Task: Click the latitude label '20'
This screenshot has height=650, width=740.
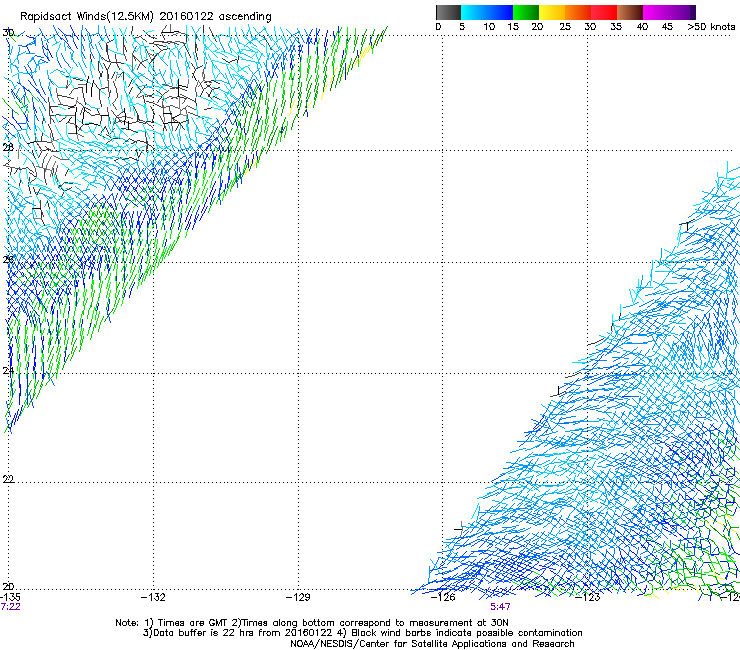Action: click(x=8, y=587)
